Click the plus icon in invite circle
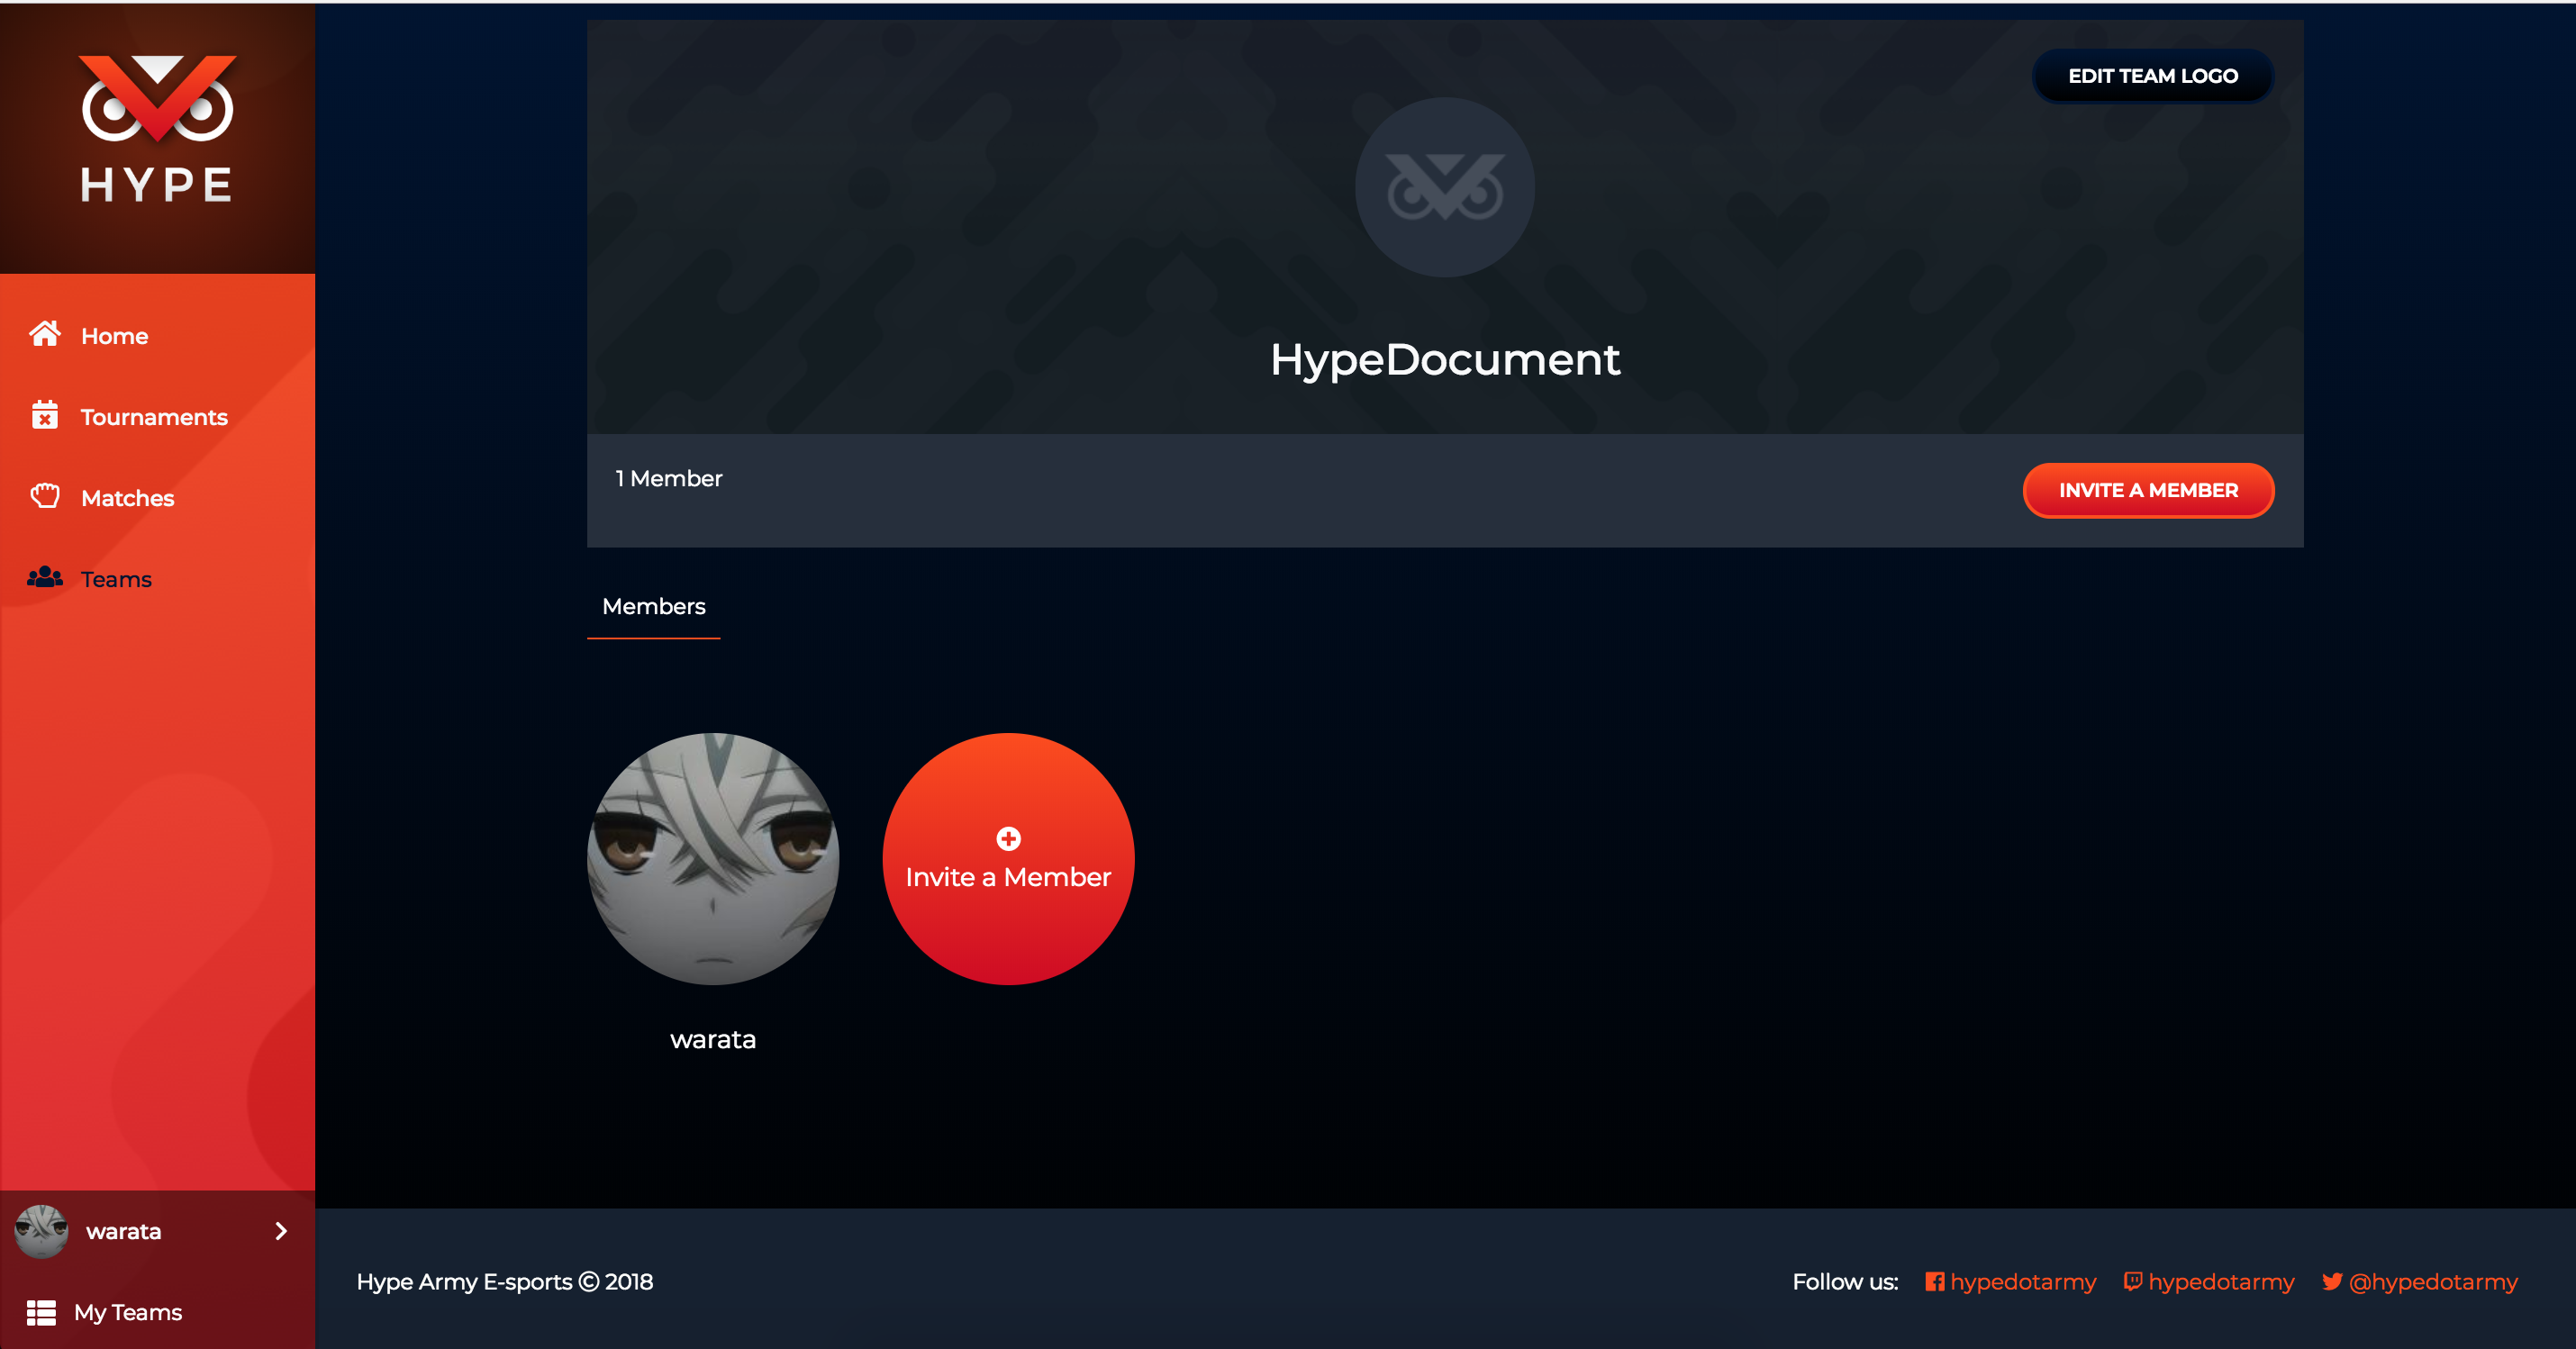Screen dimensions: 2576x1349 (x=1008, y=838)
